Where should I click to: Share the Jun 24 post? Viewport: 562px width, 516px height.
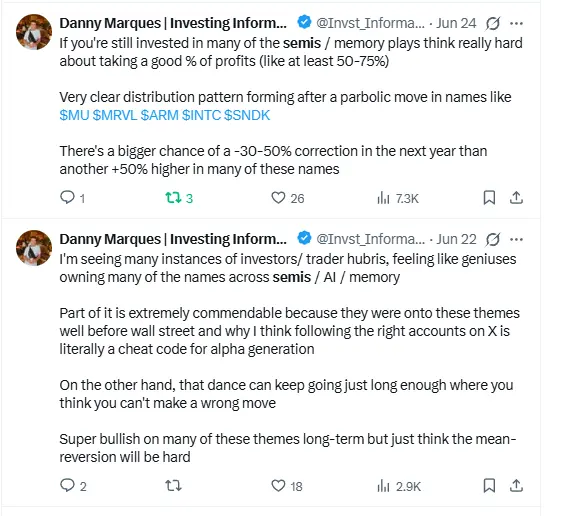516,198
